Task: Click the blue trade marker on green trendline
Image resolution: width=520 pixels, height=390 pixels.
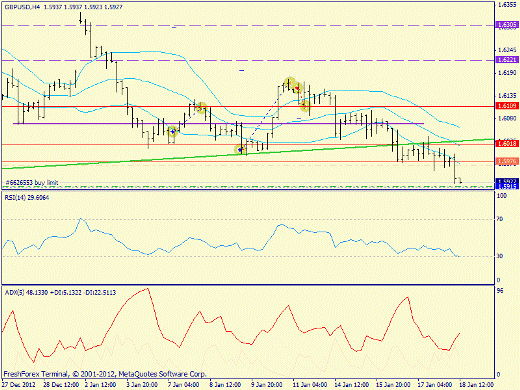Action: (240, 150)
